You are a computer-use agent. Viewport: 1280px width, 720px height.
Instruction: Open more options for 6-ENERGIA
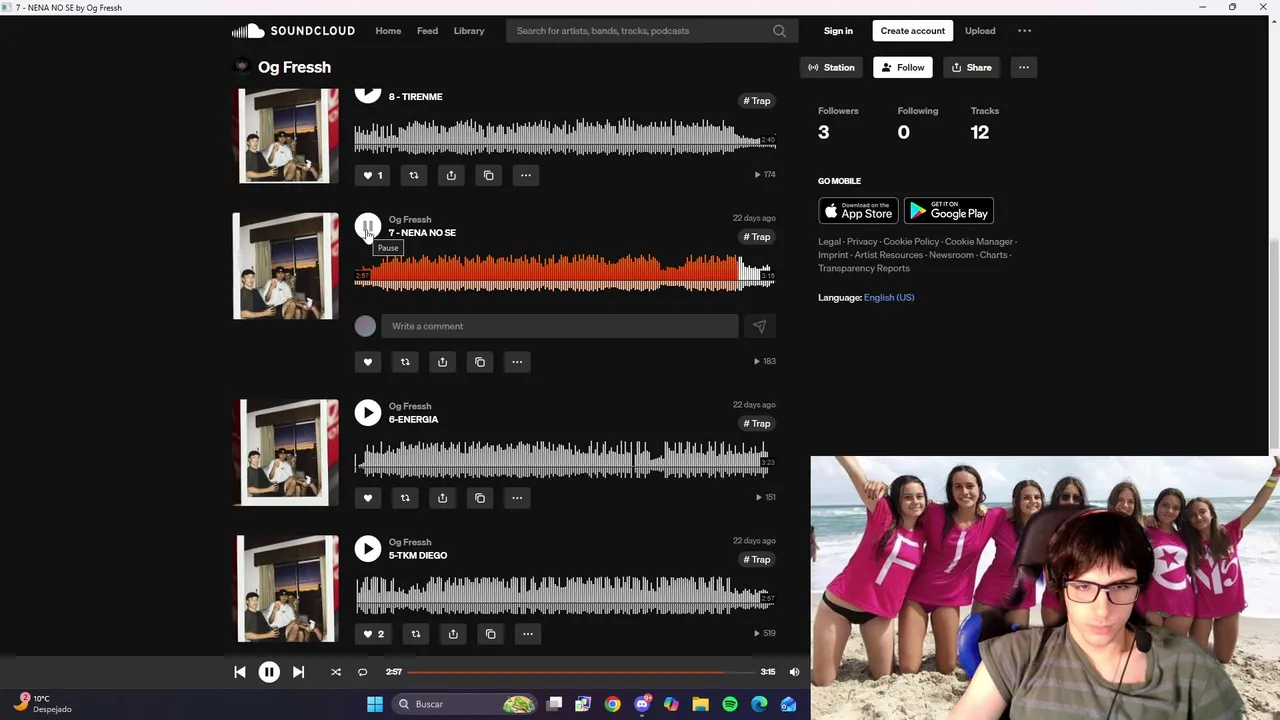click(517, 498)
